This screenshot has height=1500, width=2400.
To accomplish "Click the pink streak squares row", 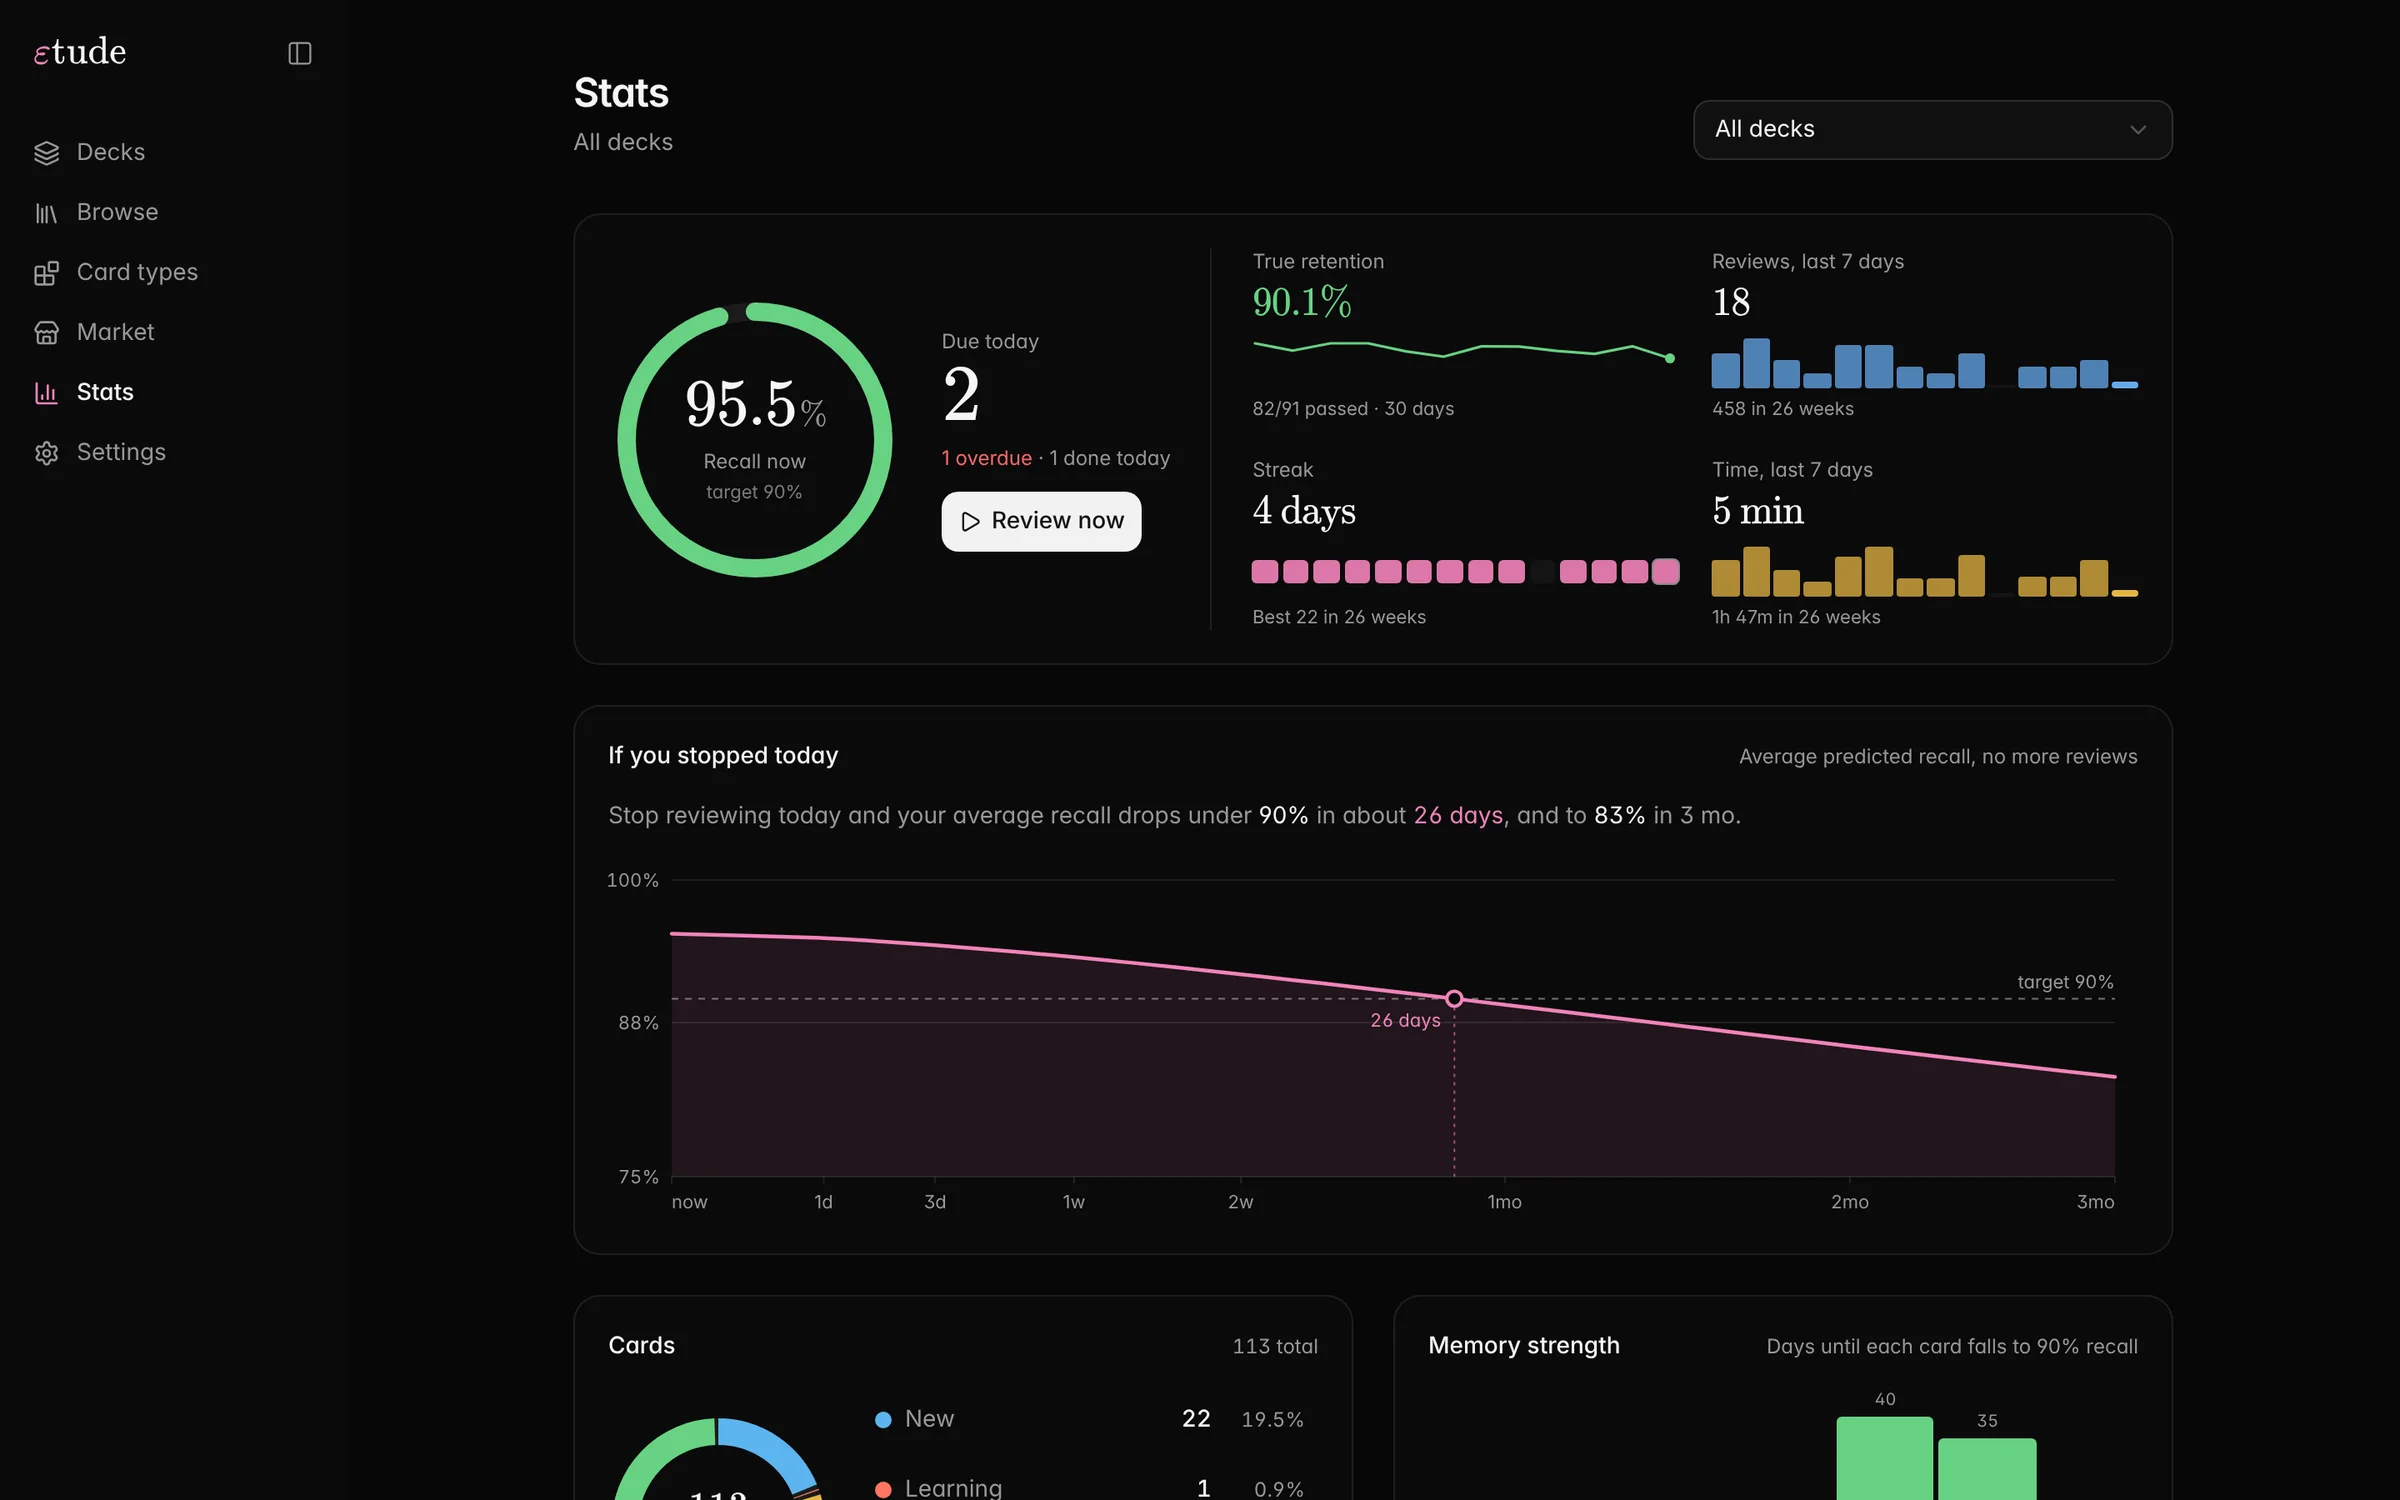I will [x=1465, y=571].
